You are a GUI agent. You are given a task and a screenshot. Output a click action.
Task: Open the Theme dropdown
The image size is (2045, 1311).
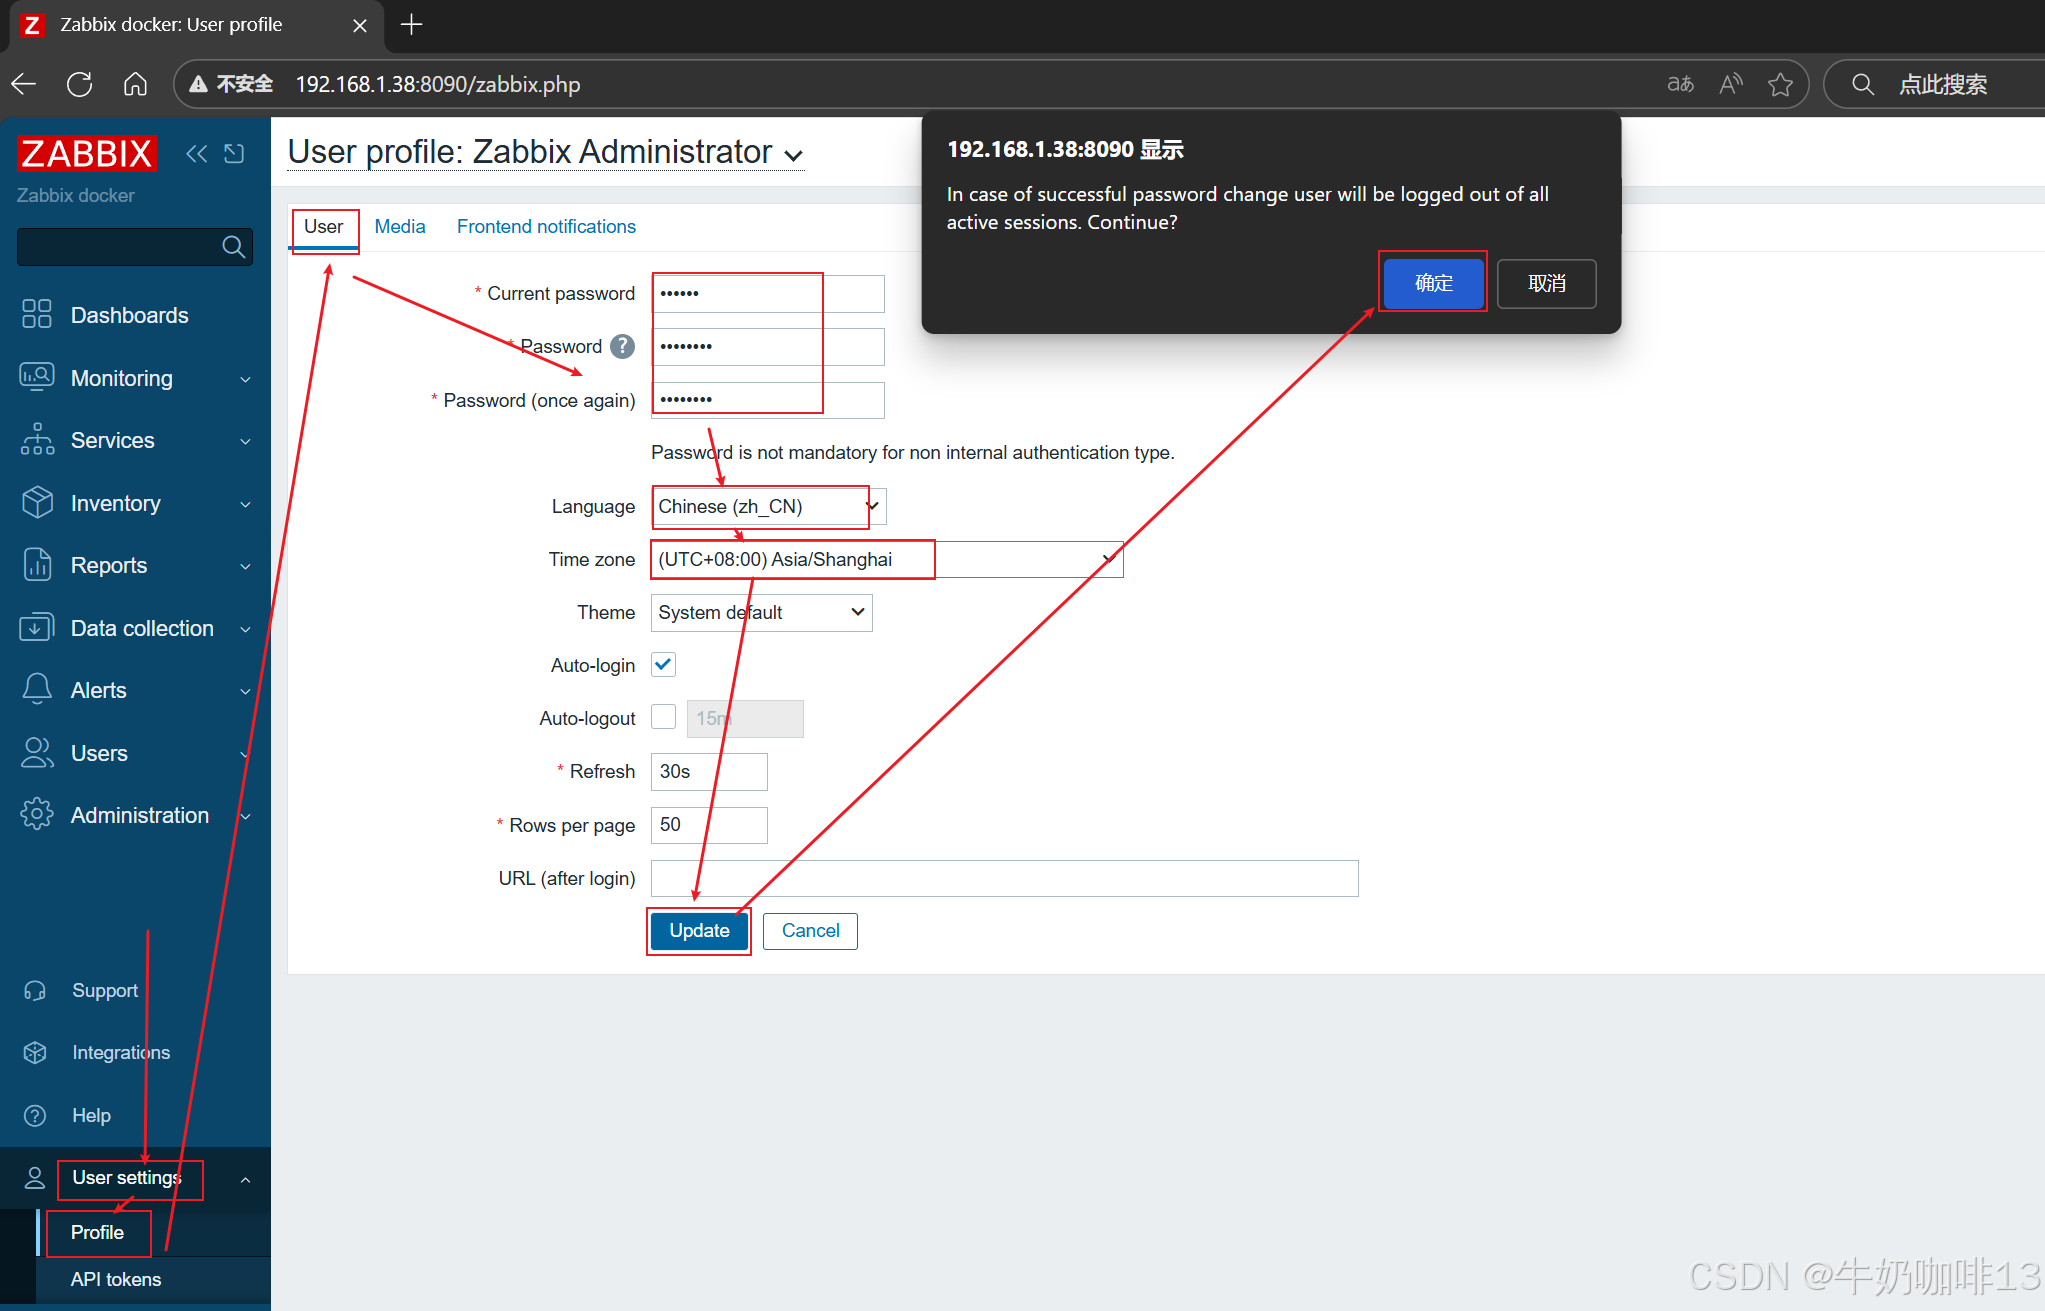click(x=760, y=612)
